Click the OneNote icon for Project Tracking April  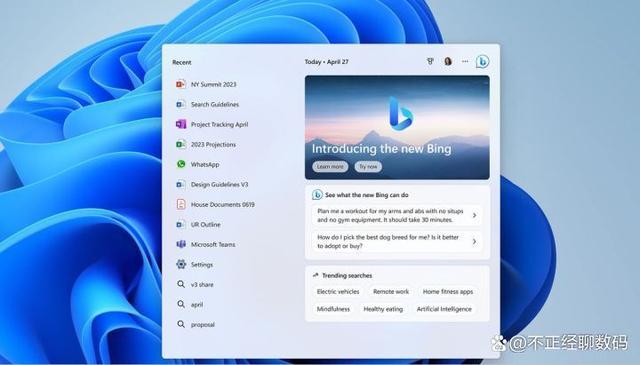coord(181,124)
